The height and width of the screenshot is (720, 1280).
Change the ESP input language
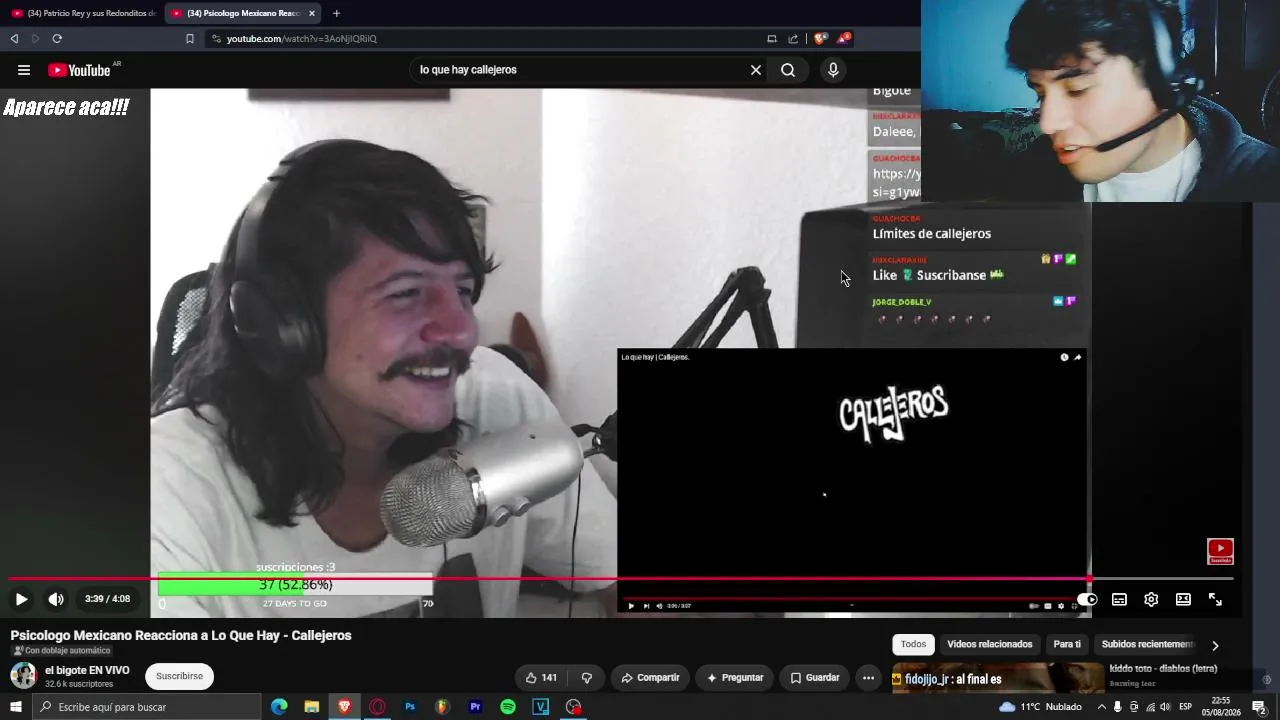tap(1186, 707)
